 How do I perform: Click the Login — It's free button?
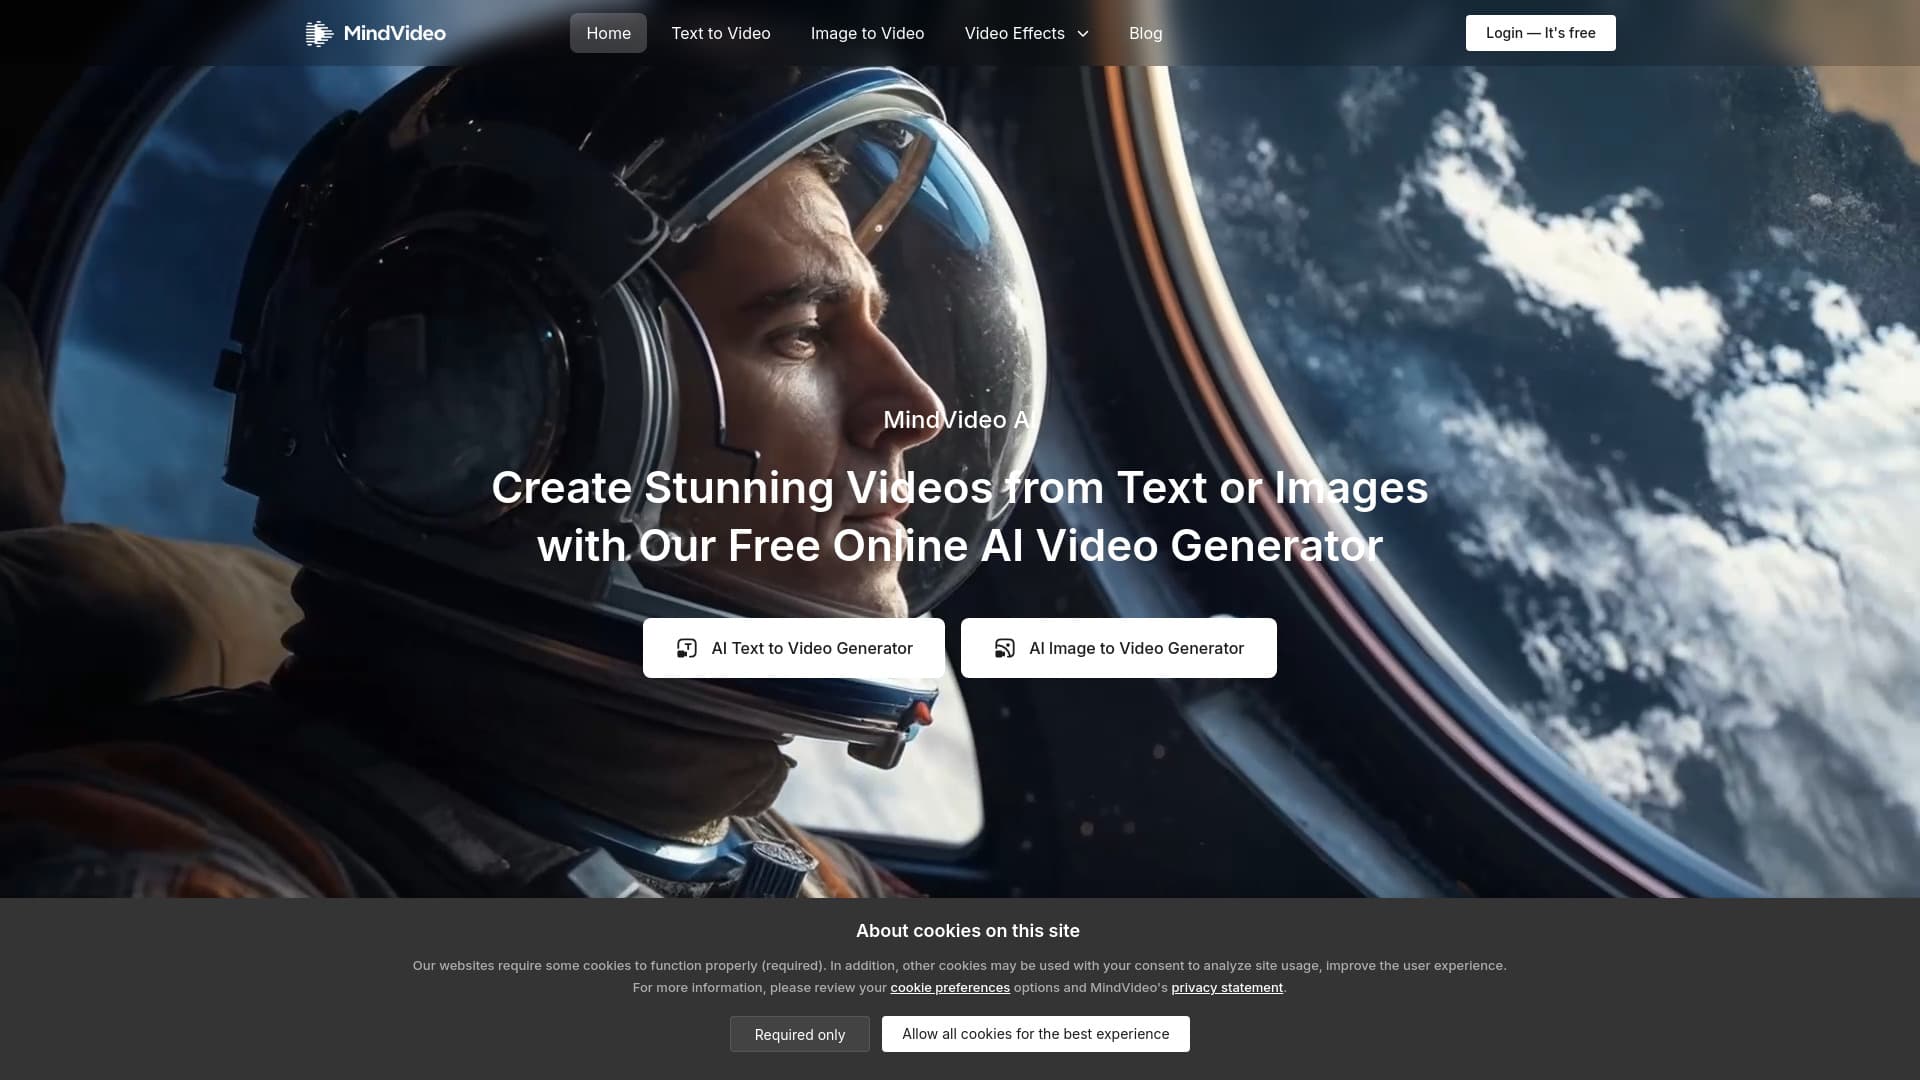(1540, 32)
